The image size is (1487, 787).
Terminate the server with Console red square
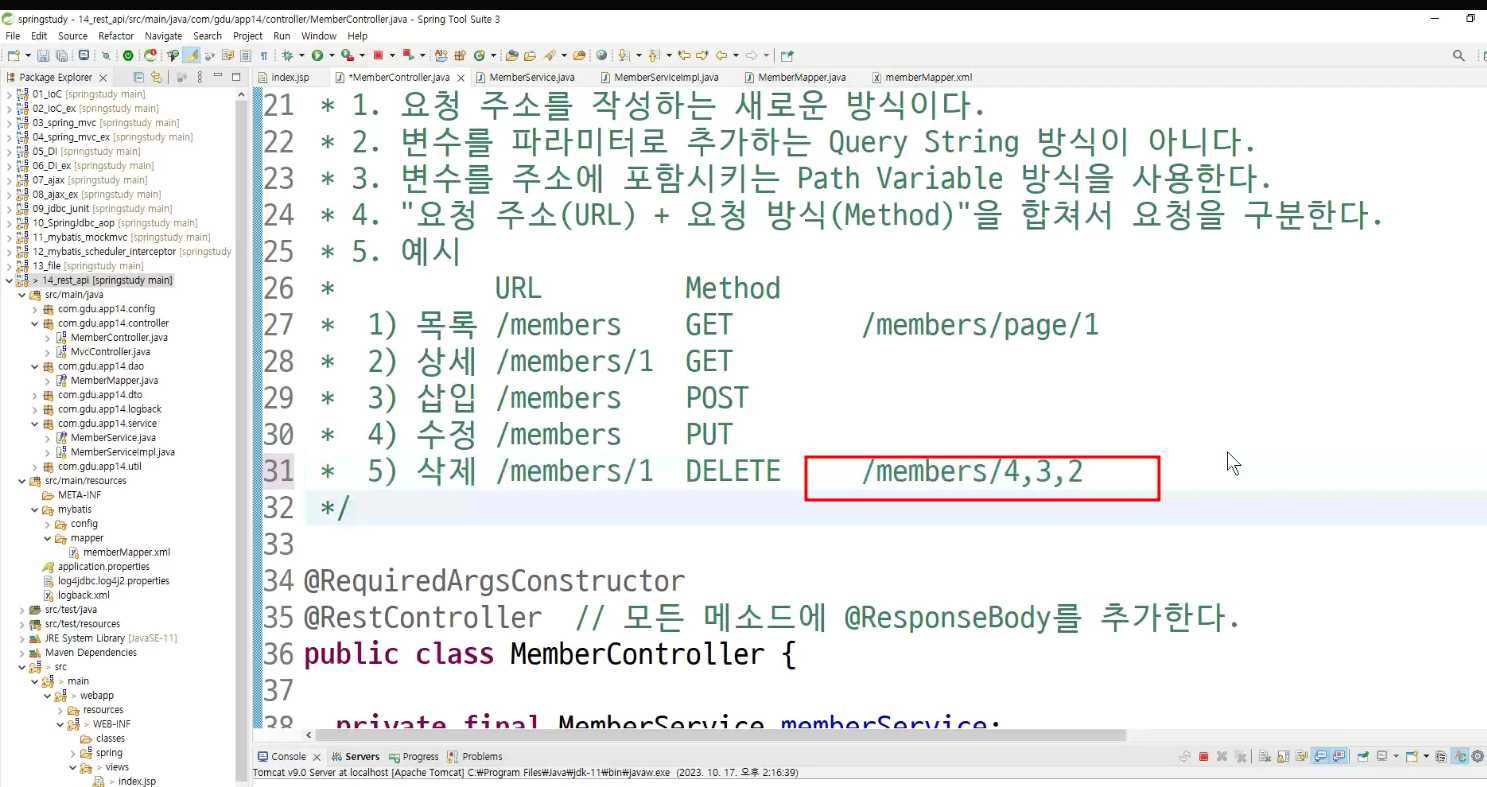click(x=1203, y=756)
